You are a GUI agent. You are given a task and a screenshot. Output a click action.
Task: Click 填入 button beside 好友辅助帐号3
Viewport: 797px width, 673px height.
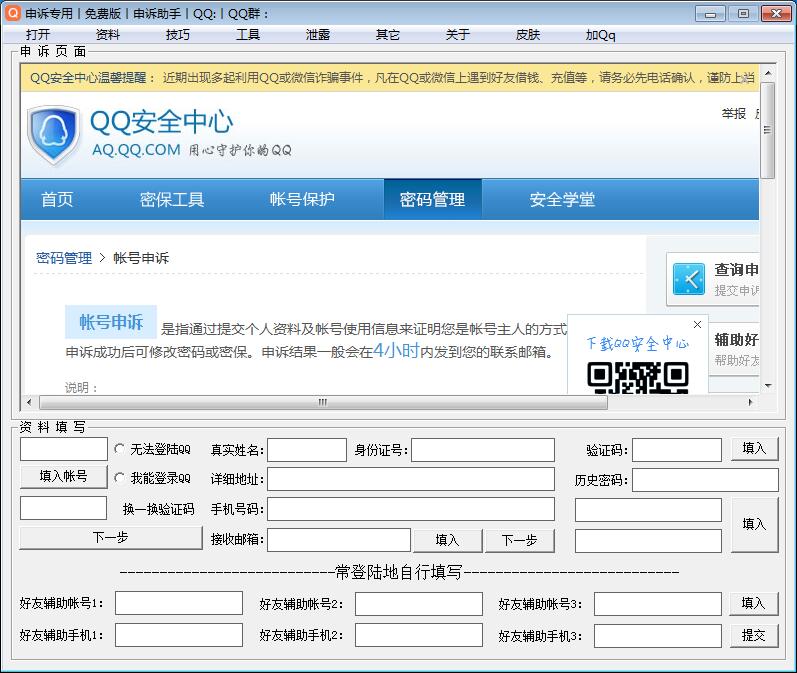[753, 603]
